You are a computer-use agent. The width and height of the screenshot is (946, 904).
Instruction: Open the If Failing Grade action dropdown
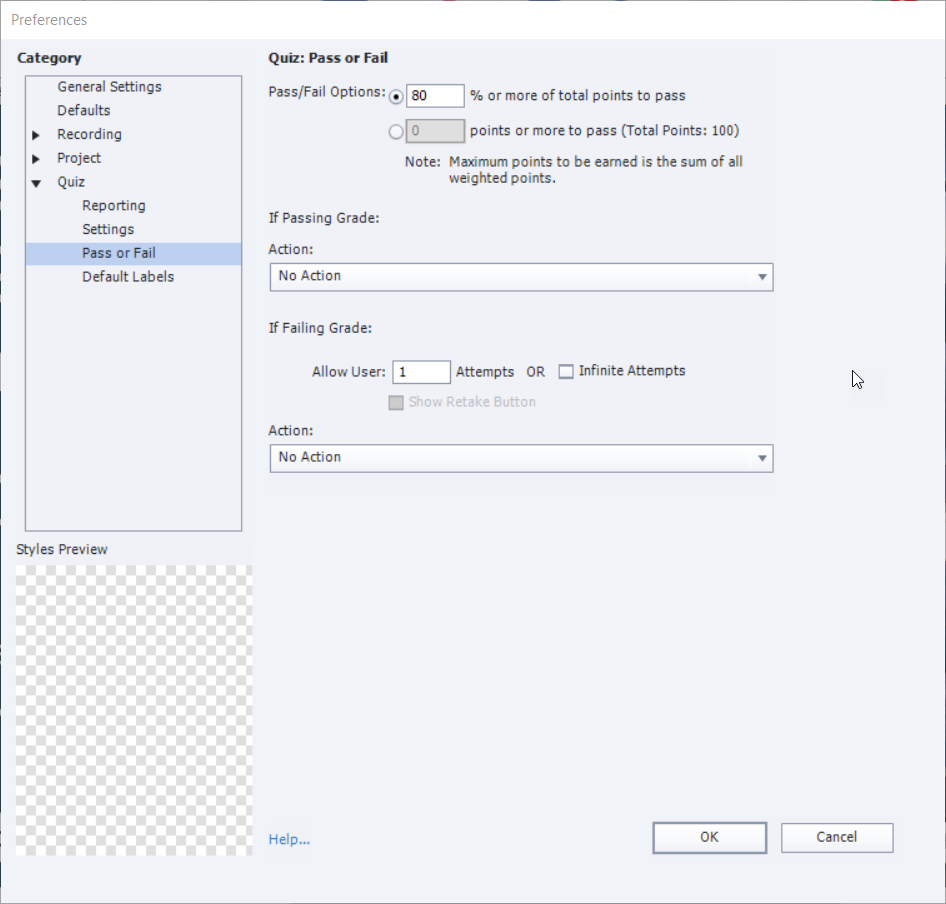521,459
